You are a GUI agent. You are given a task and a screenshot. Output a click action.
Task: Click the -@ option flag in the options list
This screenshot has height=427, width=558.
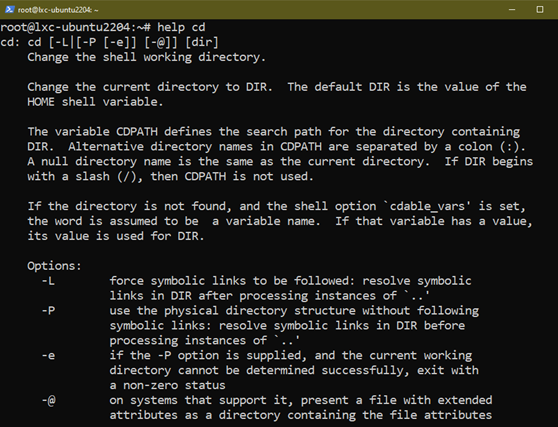click(x=48, y=400)
